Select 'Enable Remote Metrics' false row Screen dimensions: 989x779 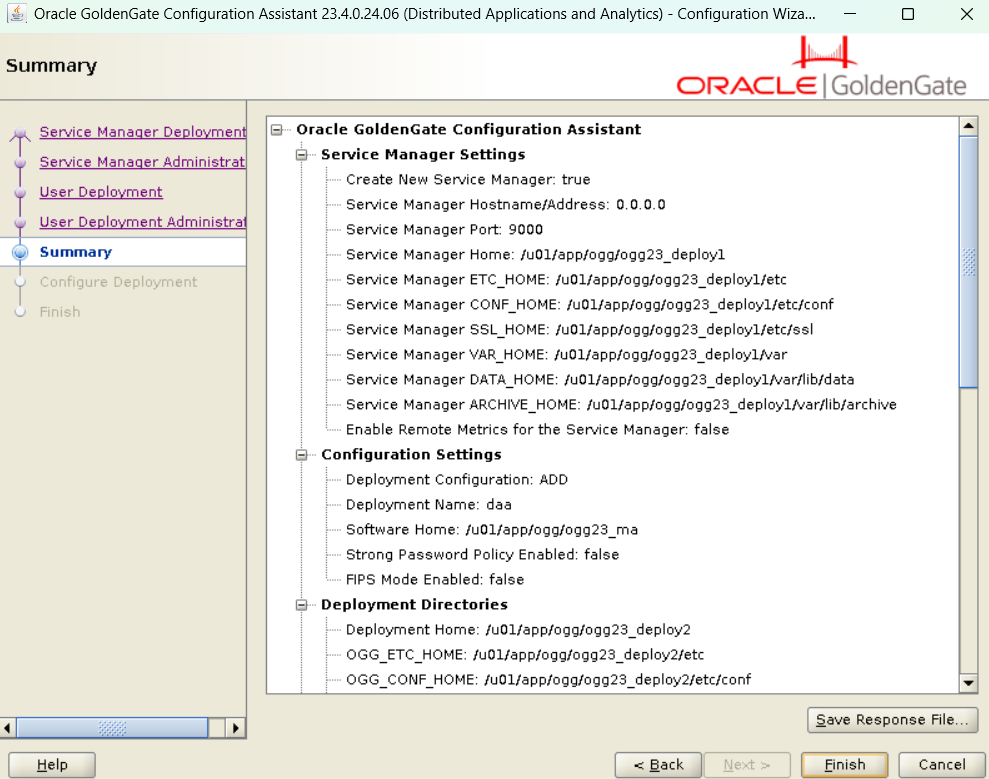pos(537,430)
